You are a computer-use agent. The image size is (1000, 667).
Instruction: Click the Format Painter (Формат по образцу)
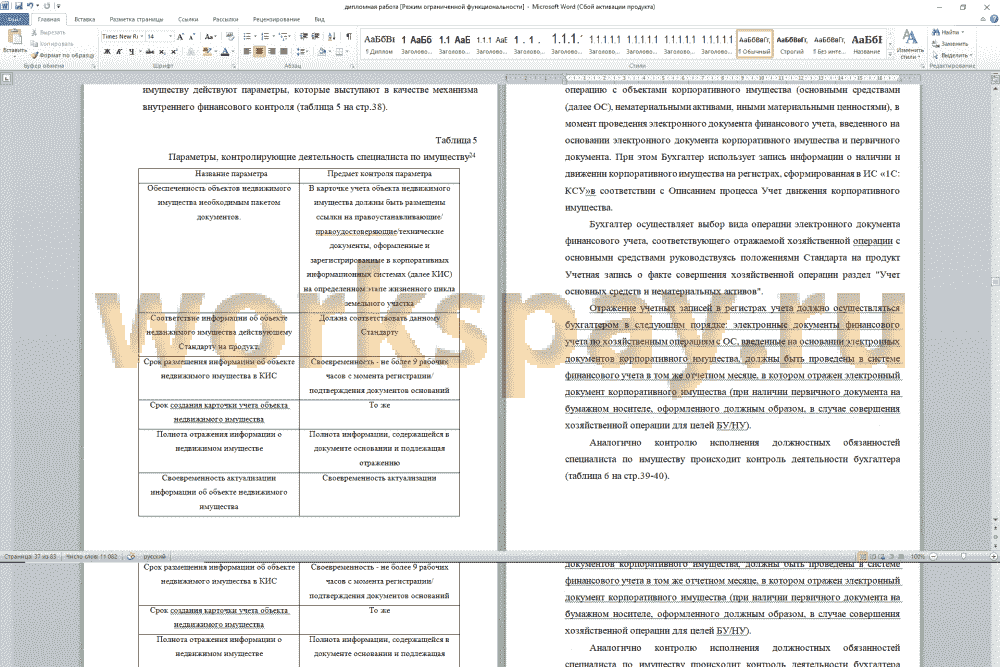[62, 55]
